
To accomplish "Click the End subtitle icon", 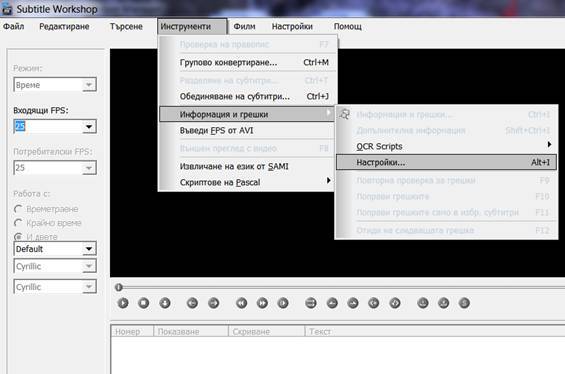I will point(395,303).
